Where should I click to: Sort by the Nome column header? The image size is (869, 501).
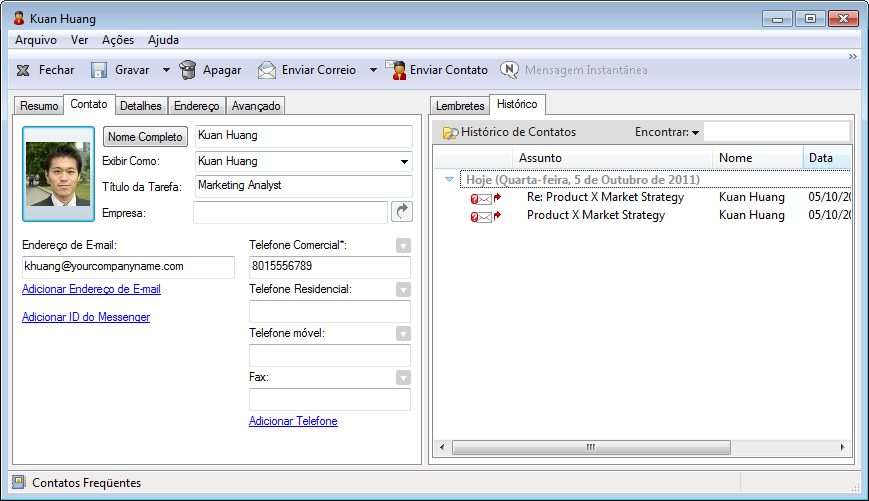pos(758,158)
